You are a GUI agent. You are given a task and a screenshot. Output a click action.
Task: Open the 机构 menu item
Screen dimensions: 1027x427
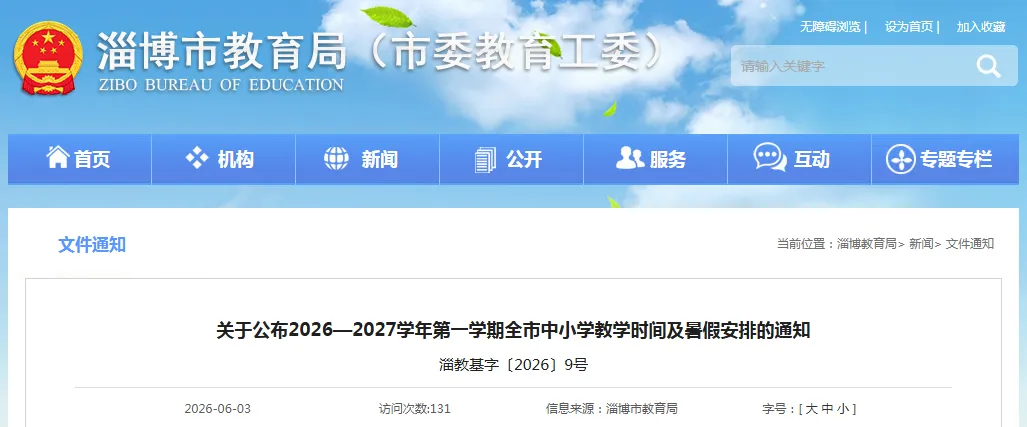tap(223, 159)
